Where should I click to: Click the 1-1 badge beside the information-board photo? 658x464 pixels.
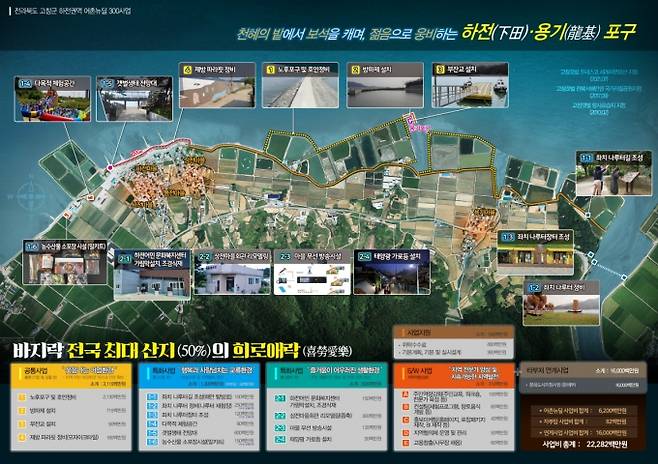586,158
